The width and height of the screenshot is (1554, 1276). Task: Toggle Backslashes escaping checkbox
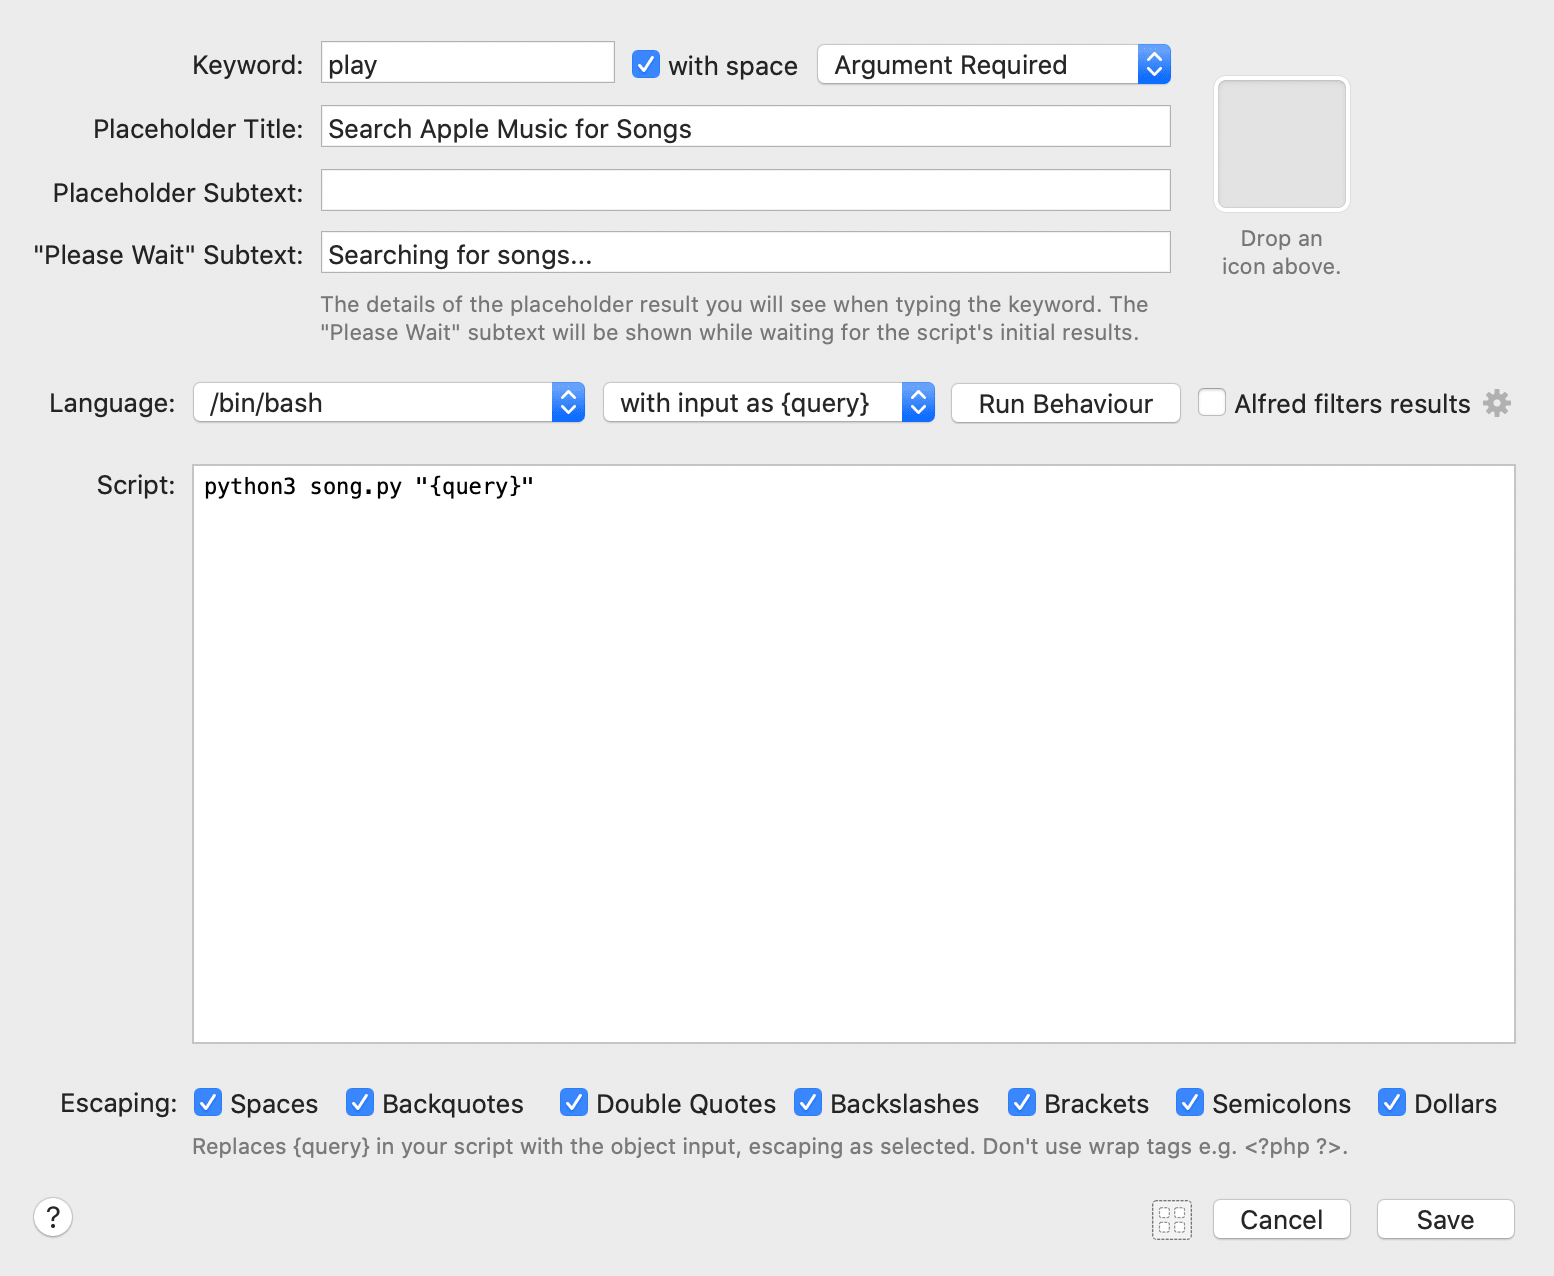[808, 1102]
